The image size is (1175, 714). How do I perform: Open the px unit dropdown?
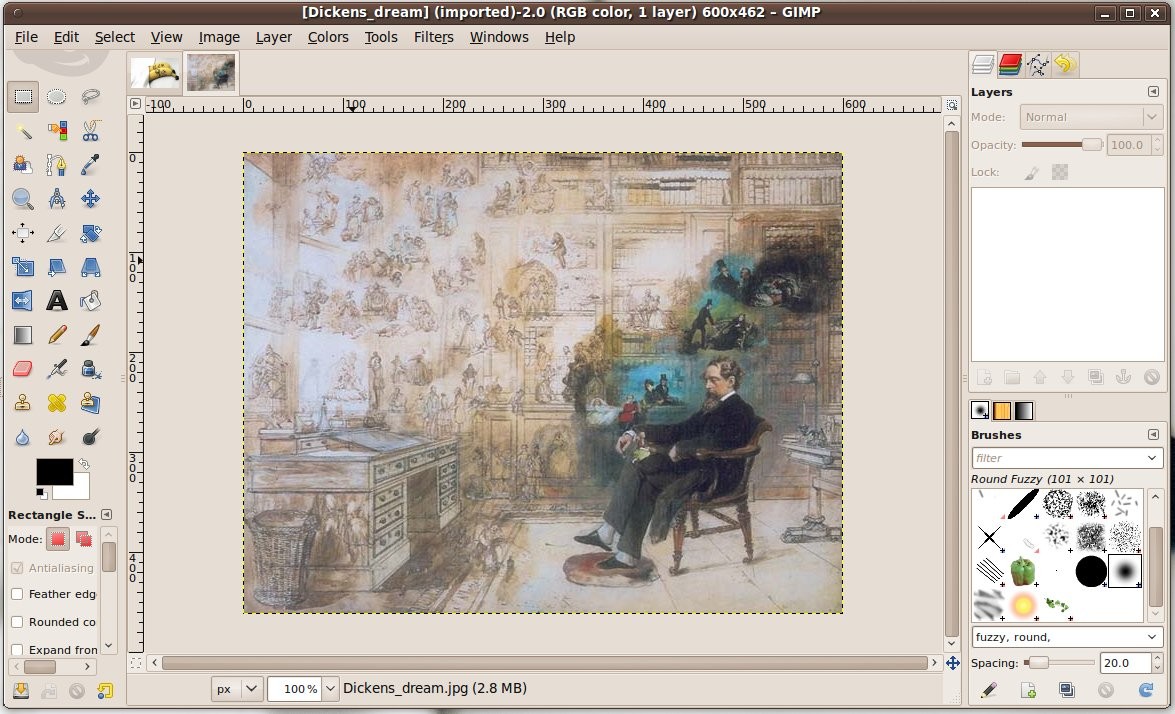point(236,689)
